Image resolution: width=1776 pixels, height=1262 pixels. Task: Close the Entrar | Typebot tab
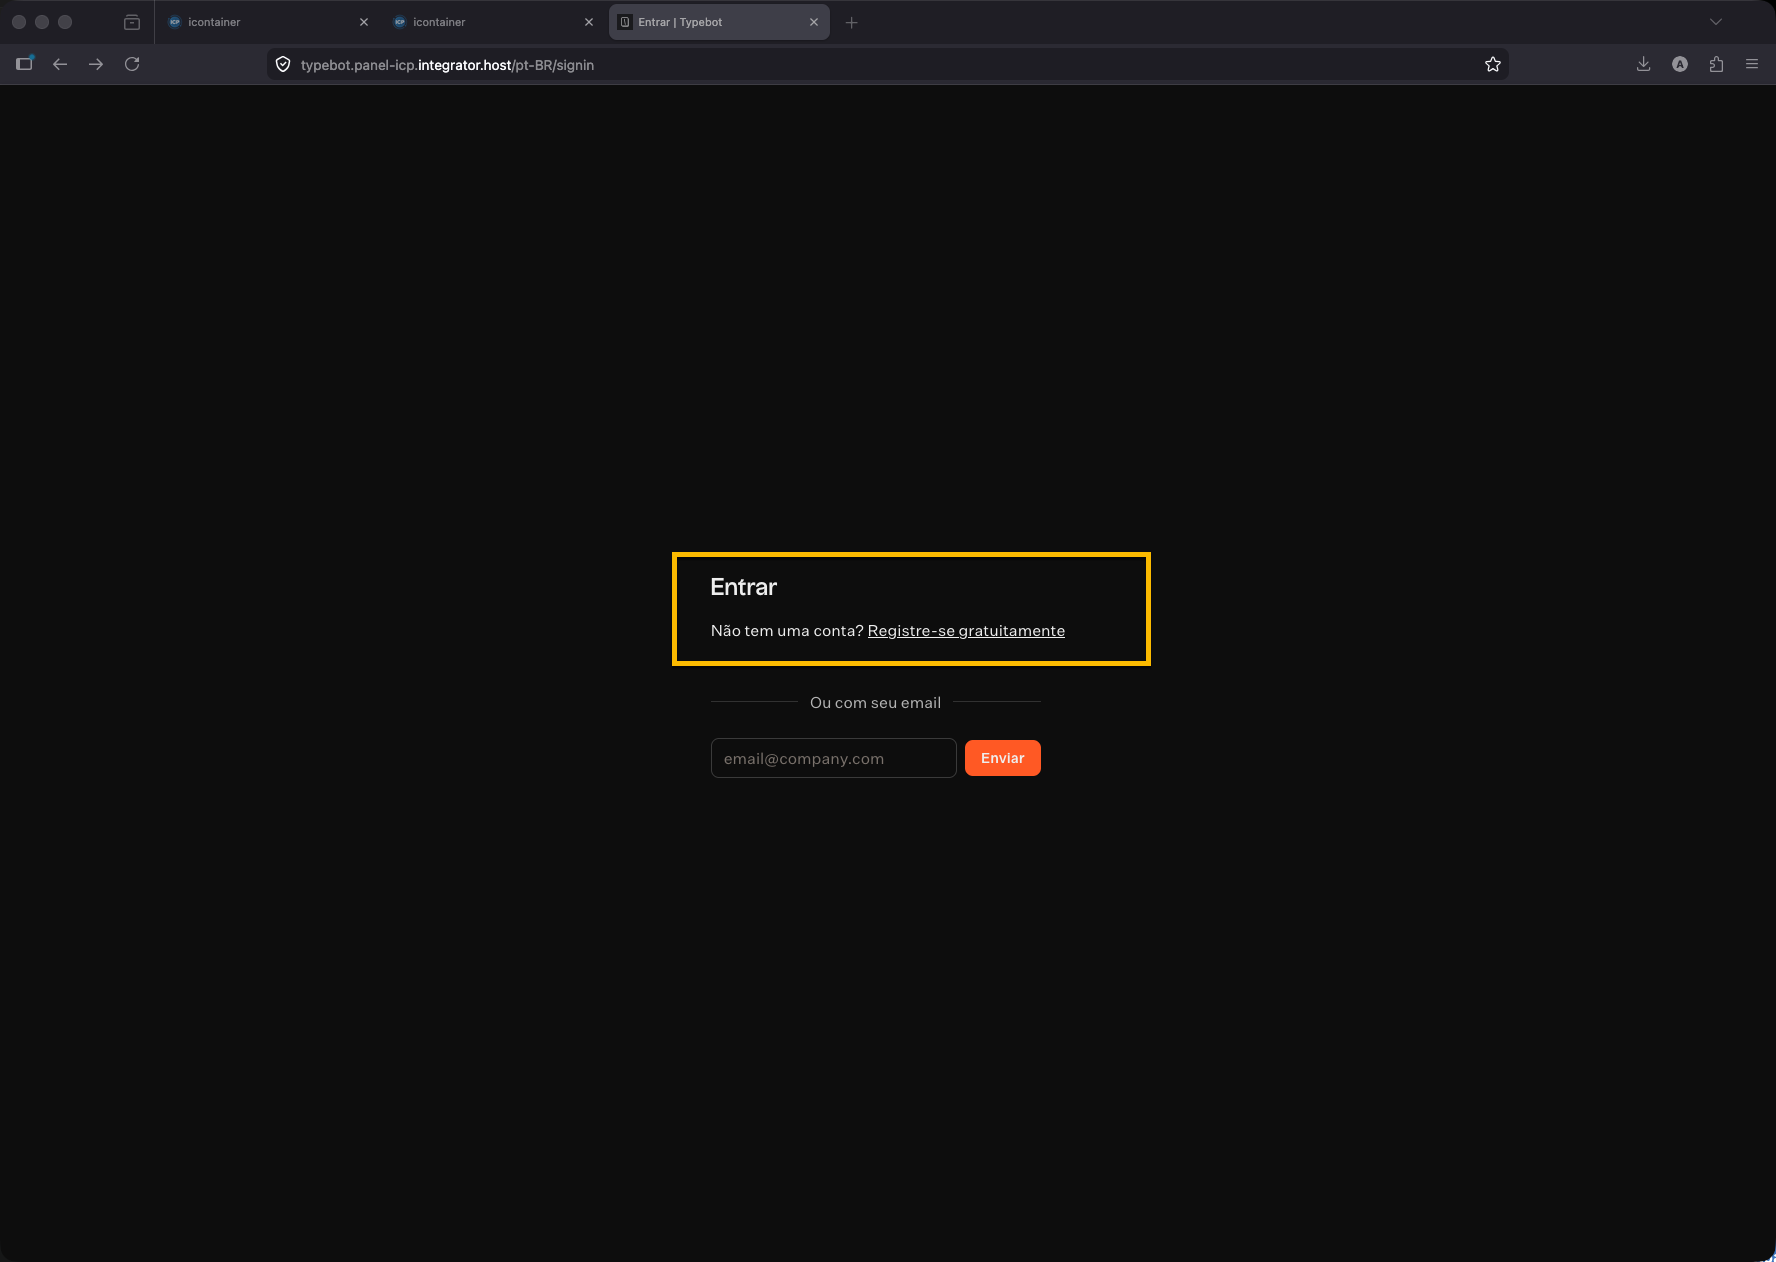click(814, 22)
